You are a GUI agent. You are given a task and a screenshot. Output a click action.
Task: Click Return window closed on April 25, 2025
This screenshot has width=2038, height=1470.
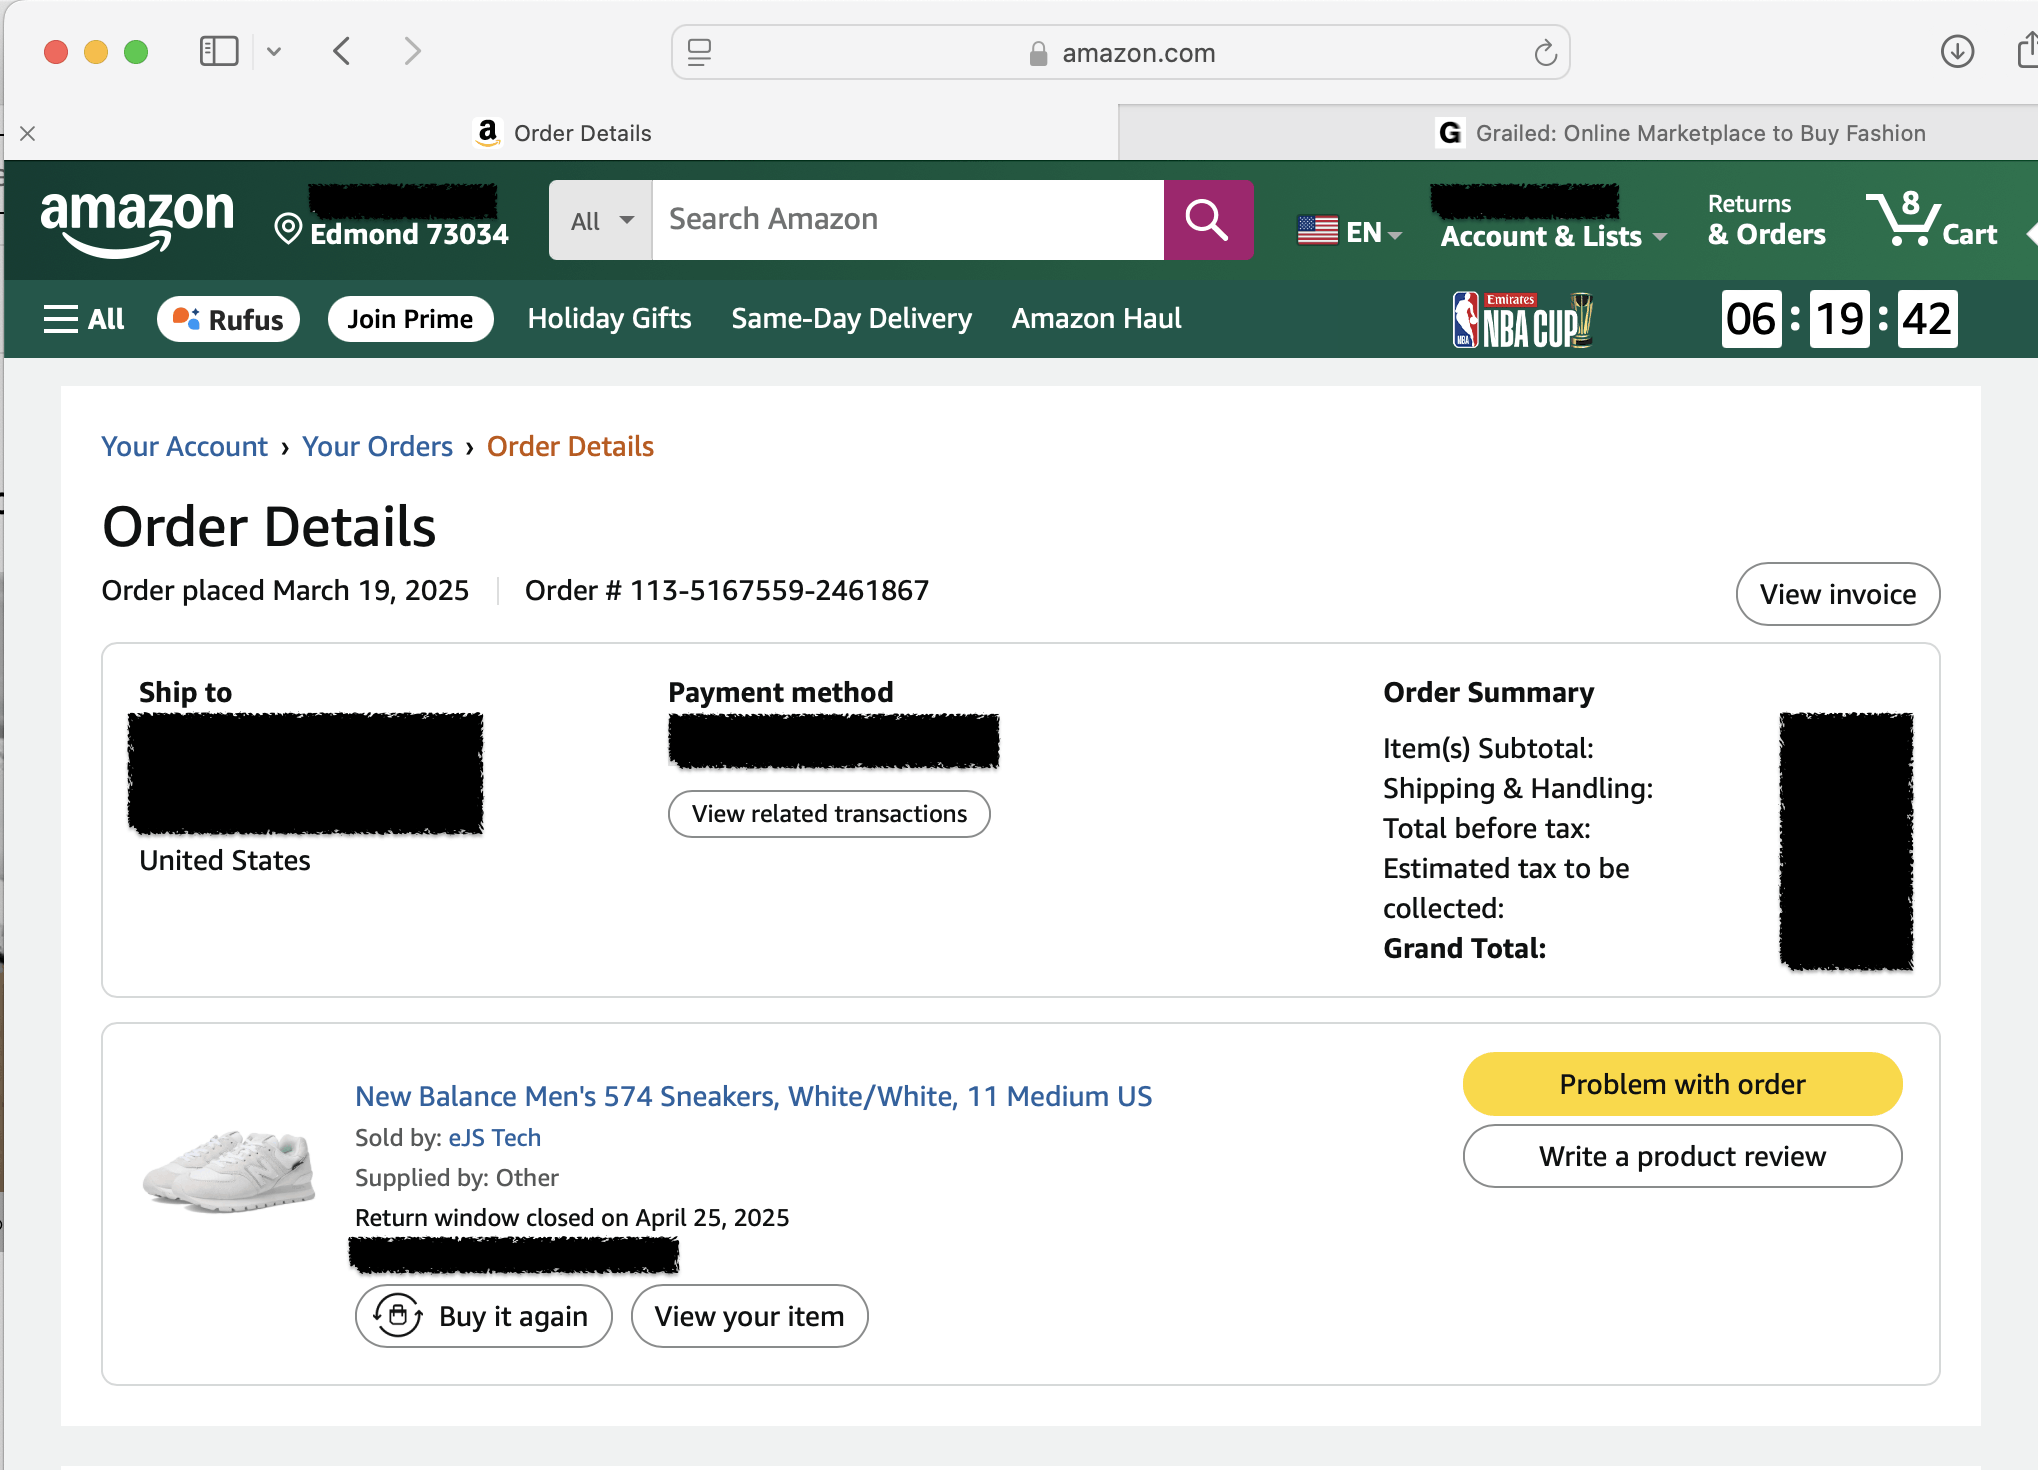click(572, 1217)
